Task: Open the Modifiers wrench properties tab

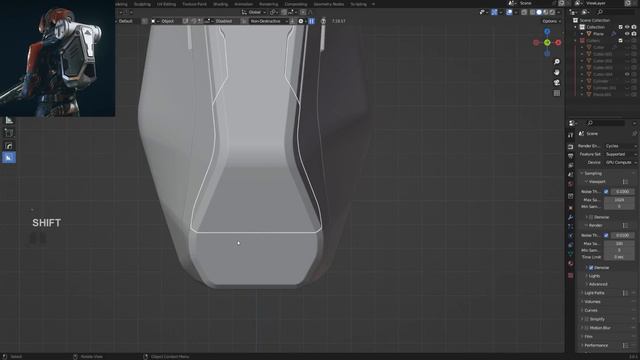Action: click(571, 218)
